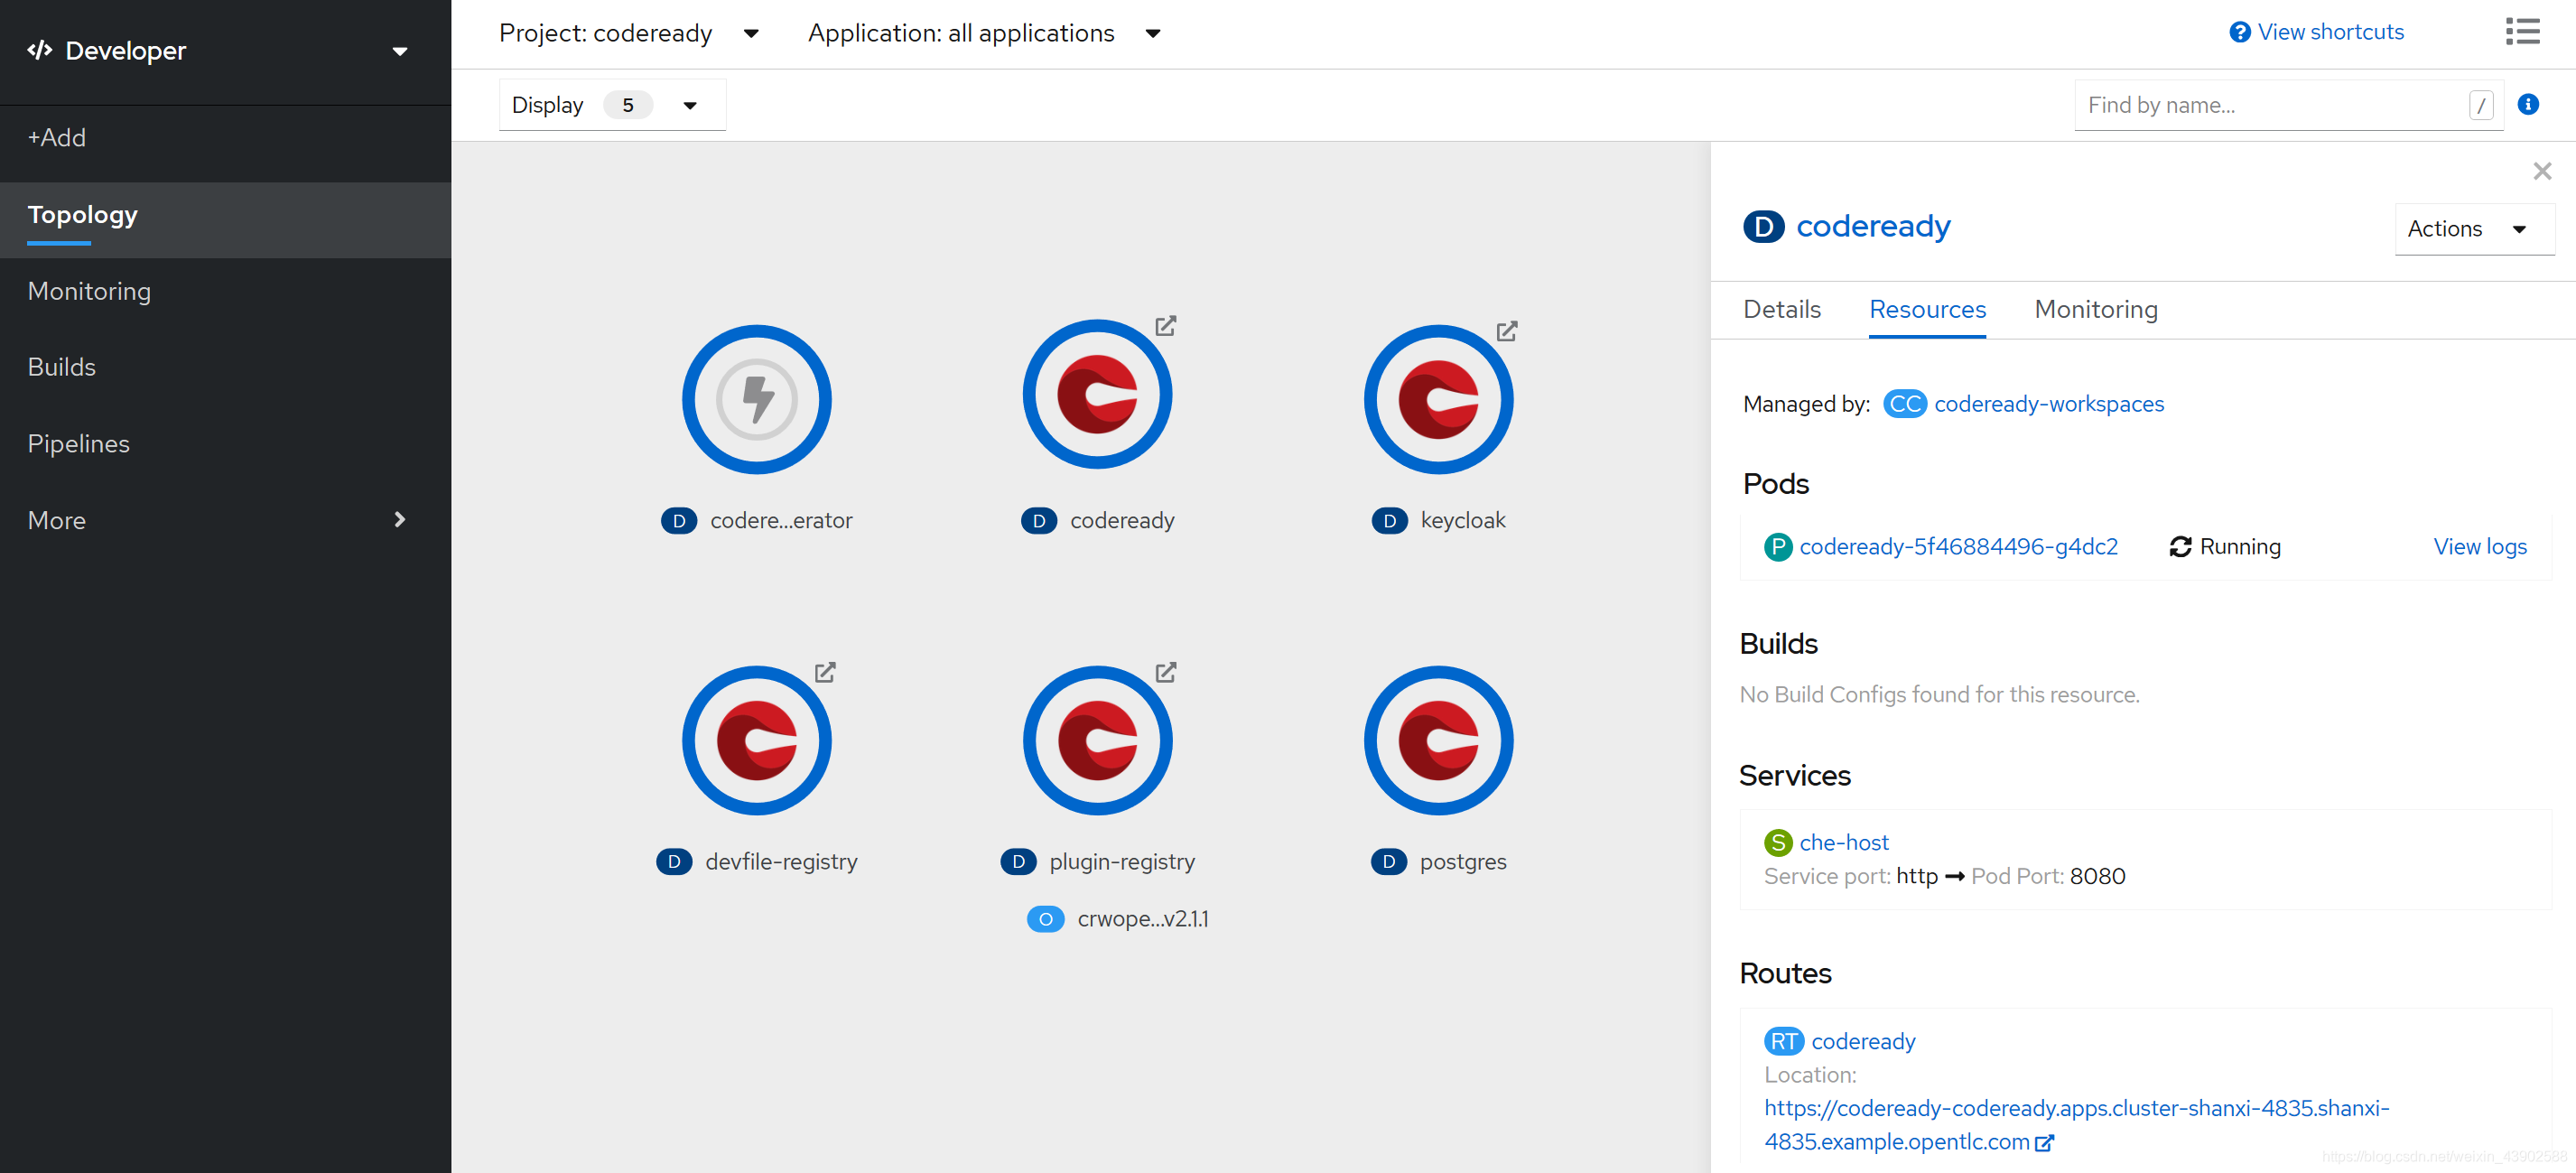Expand the Display options dropdown
The height and width of the screenshot is (1173, 2576).
pyautogui.click(x=612, y=105)
